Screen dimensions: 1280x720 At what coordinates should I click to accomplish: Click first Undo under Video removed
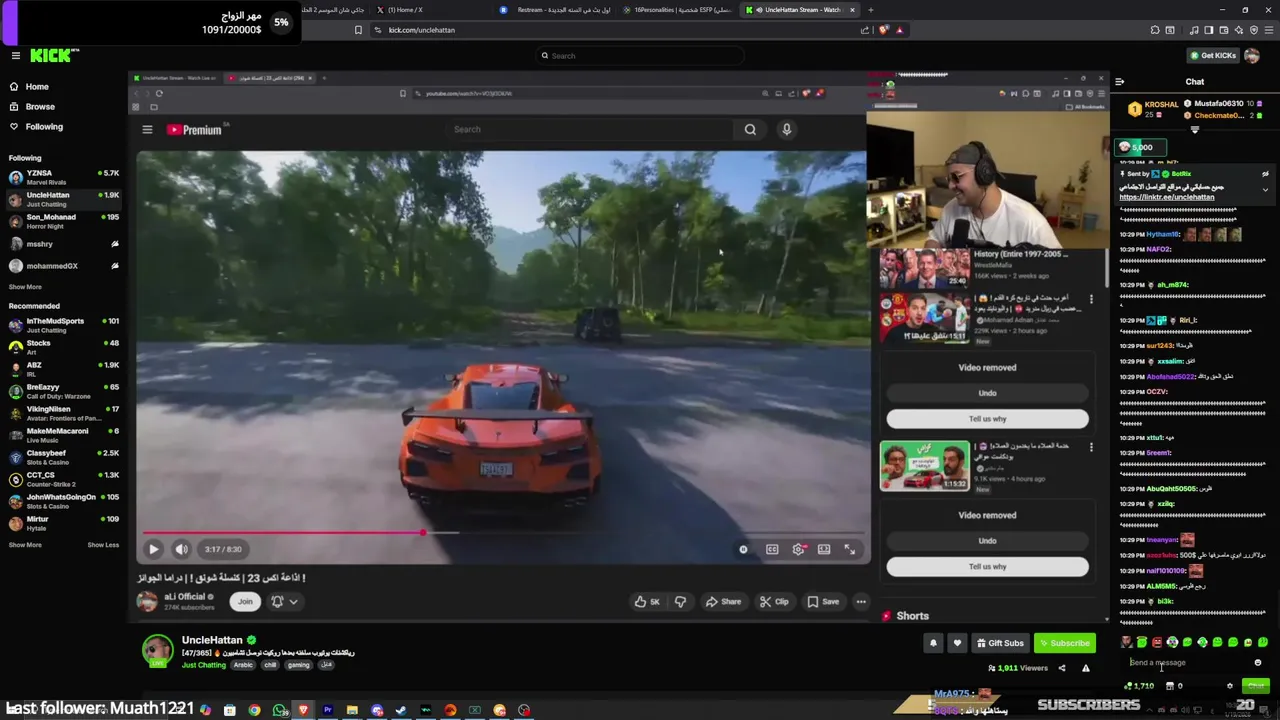pyautogui.click(x=987, y=393)
